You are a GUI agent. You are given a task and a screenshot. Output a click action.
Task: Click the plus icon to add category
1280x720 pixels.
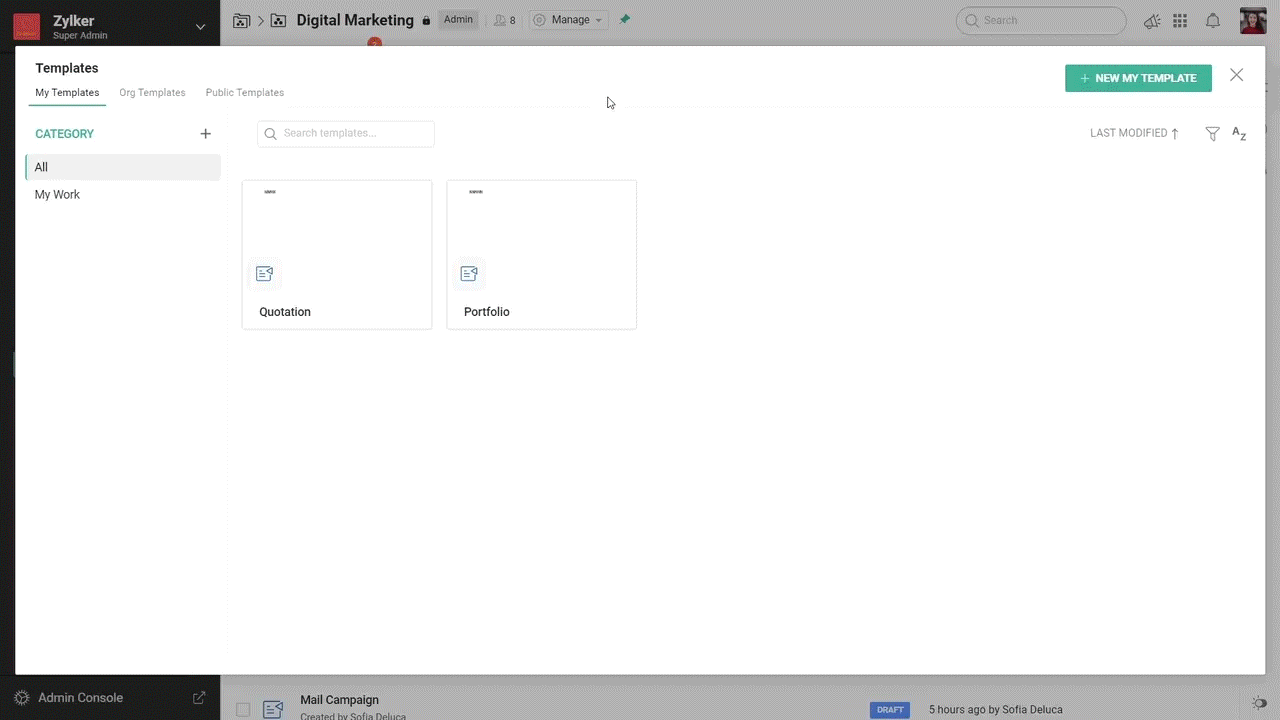point(205,134)
